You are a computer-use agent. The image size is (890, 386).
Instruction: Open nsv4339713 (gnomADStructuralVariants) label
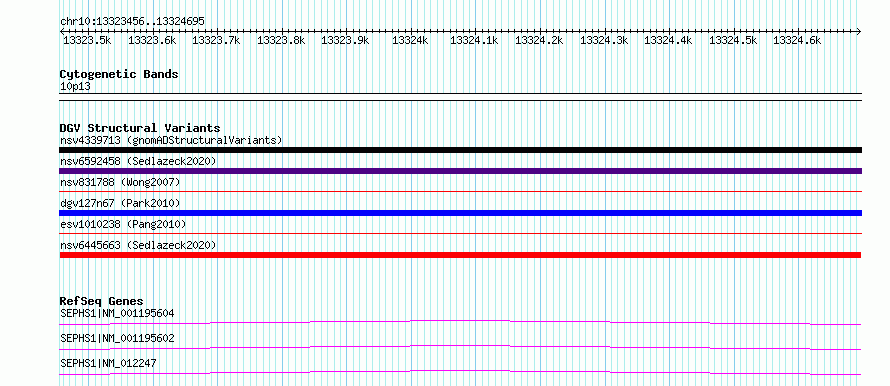pos(171,140)
